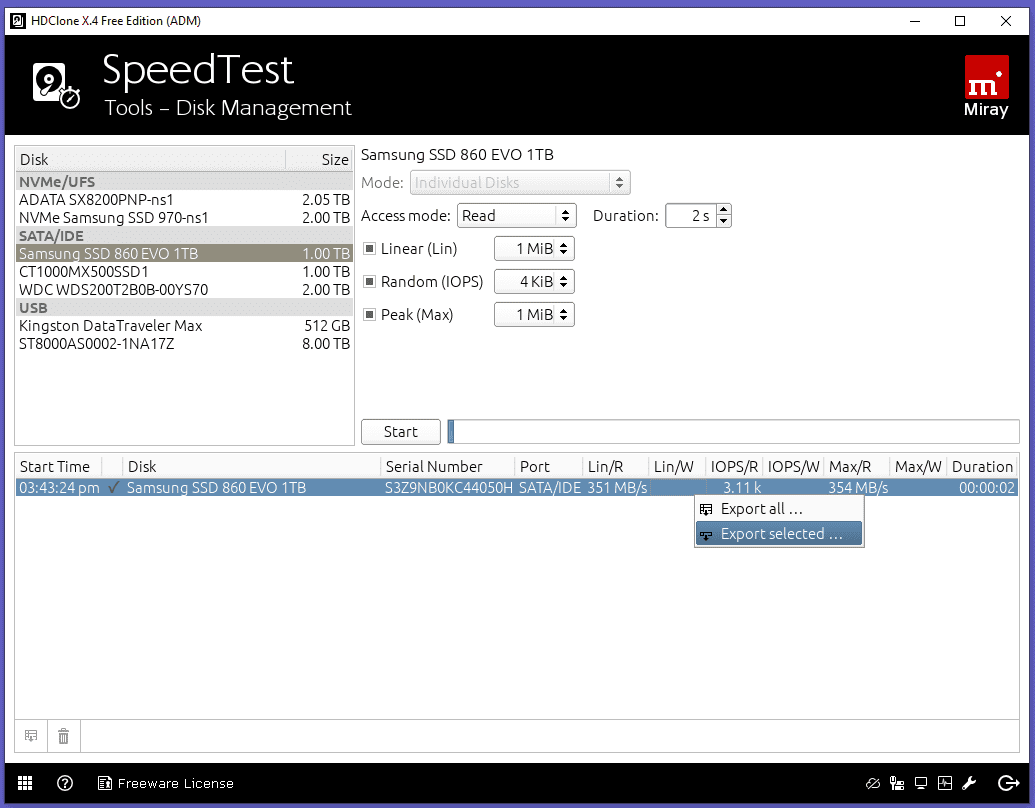
Task: Select ADATA SX8200PNP-ns1 disk
Action: pyautogui.click(x=184, y=200)
